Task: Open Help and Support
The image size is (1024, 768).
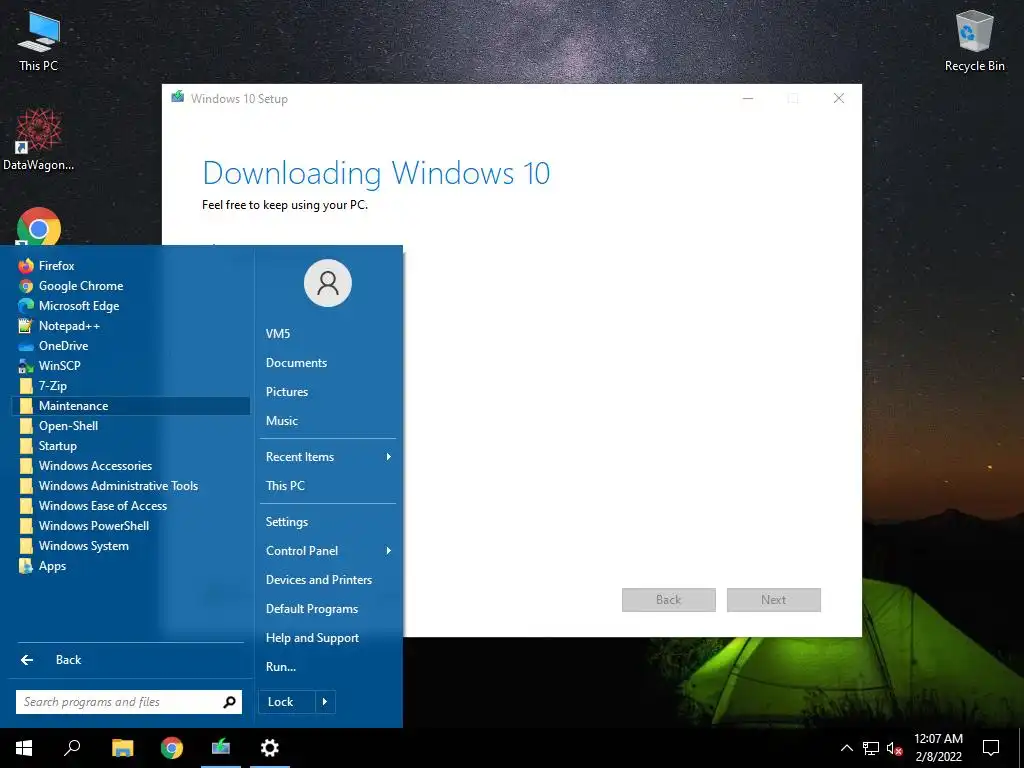Action: [312, 638]
